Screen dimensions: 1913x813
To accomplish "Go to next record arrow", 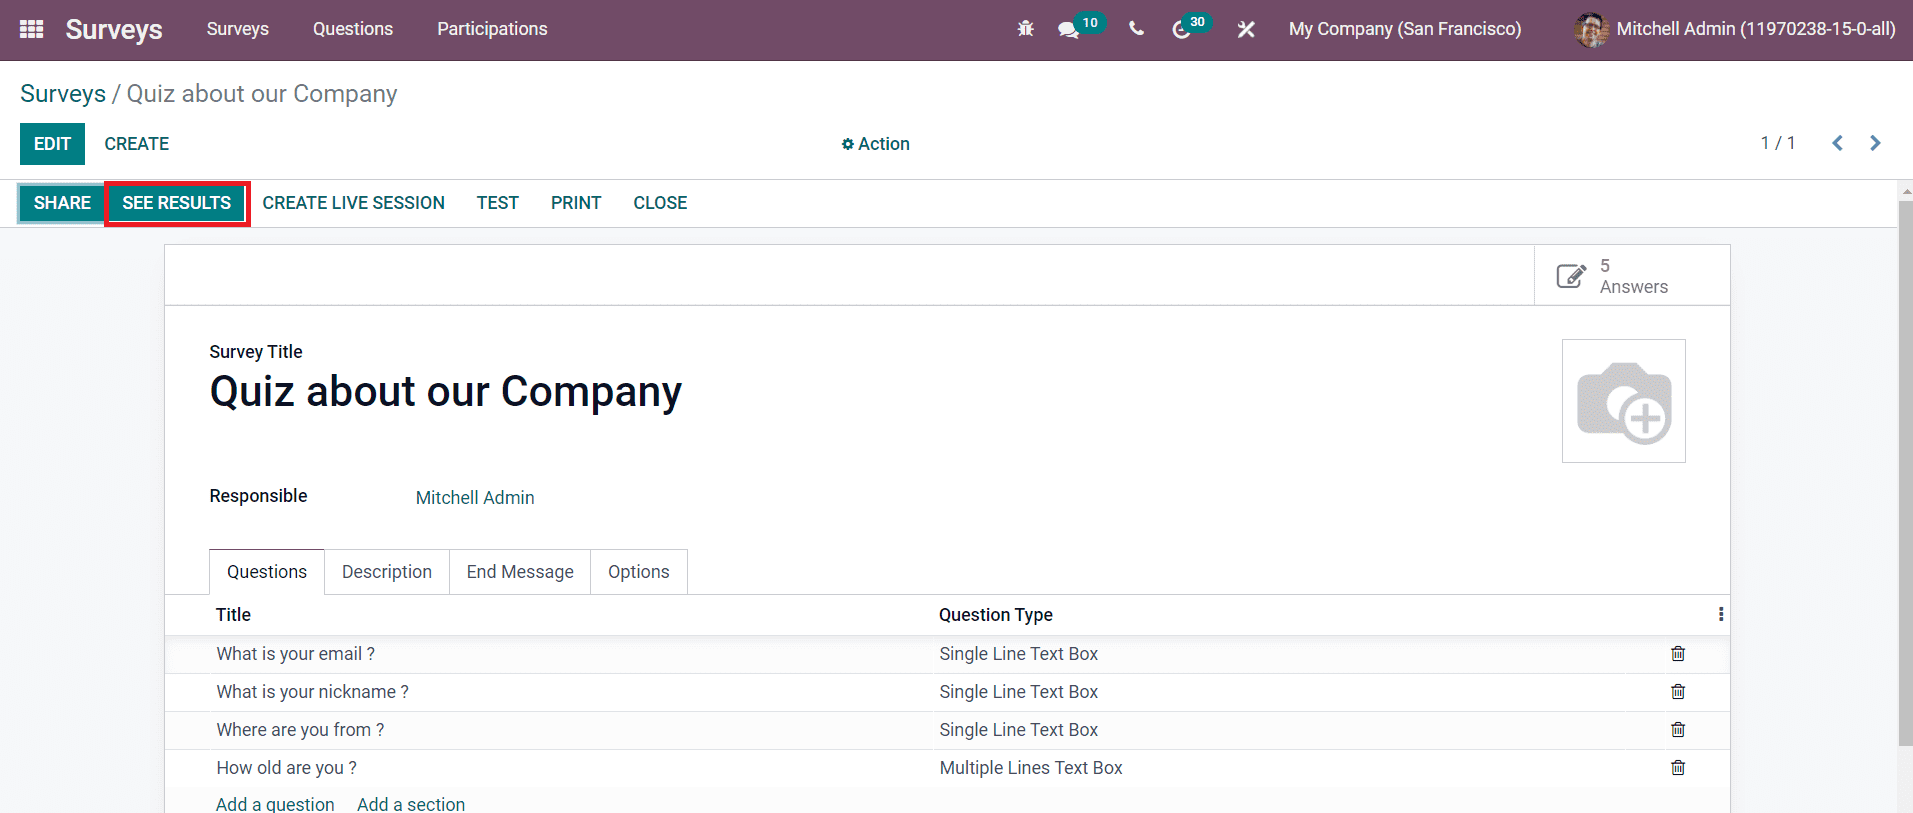I will (x=1875, y=143).
